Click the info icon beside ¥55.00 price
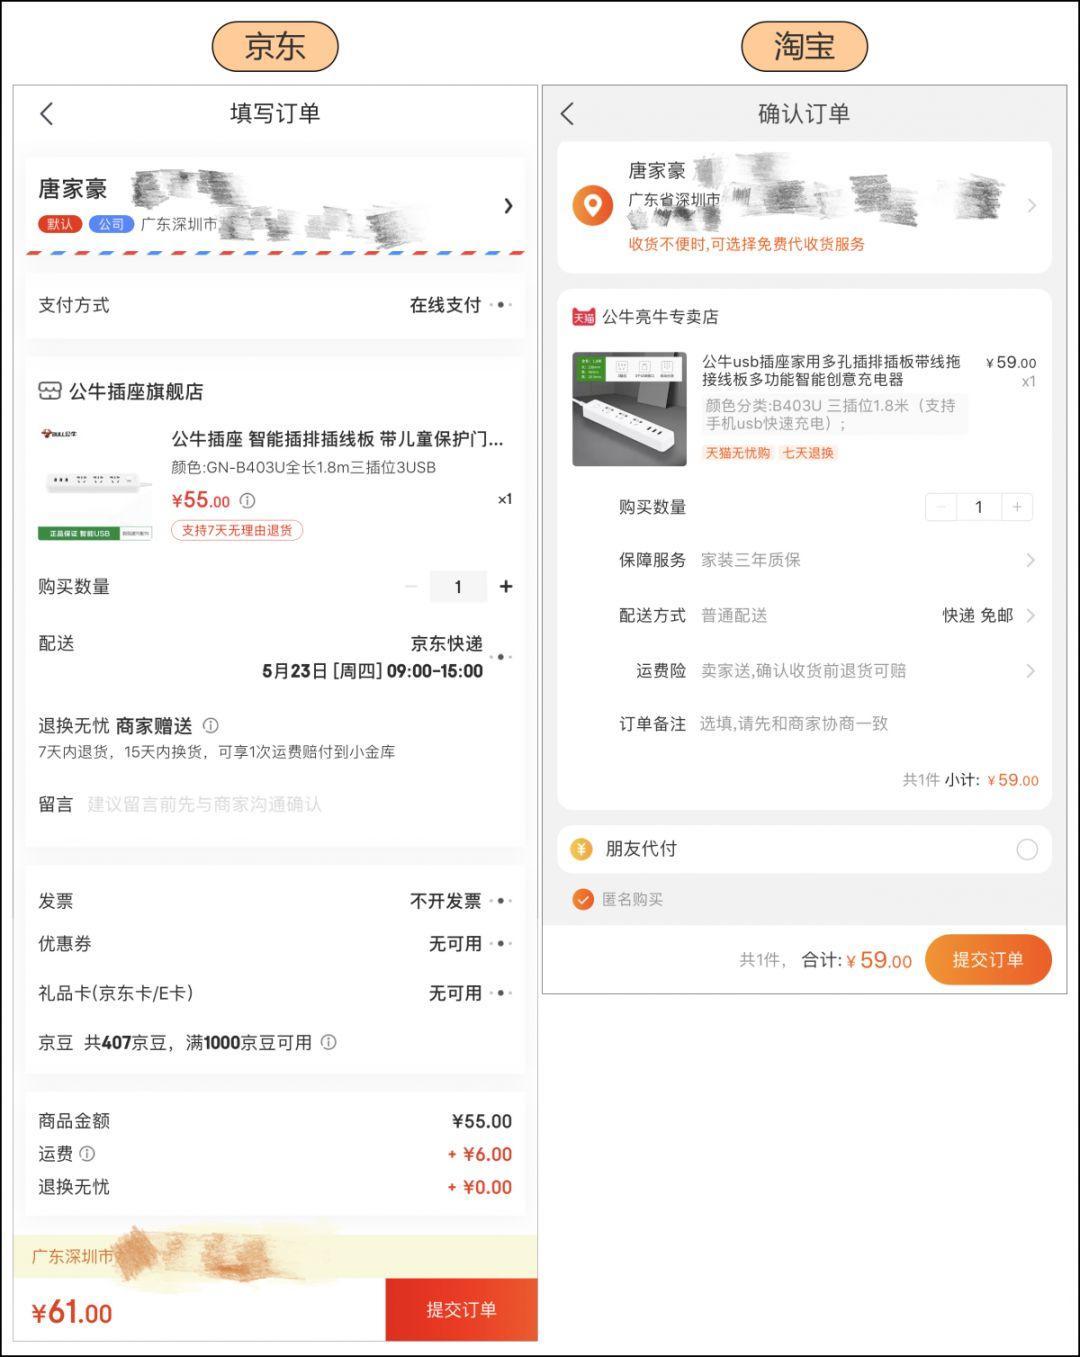 click(x=247, y=501)
